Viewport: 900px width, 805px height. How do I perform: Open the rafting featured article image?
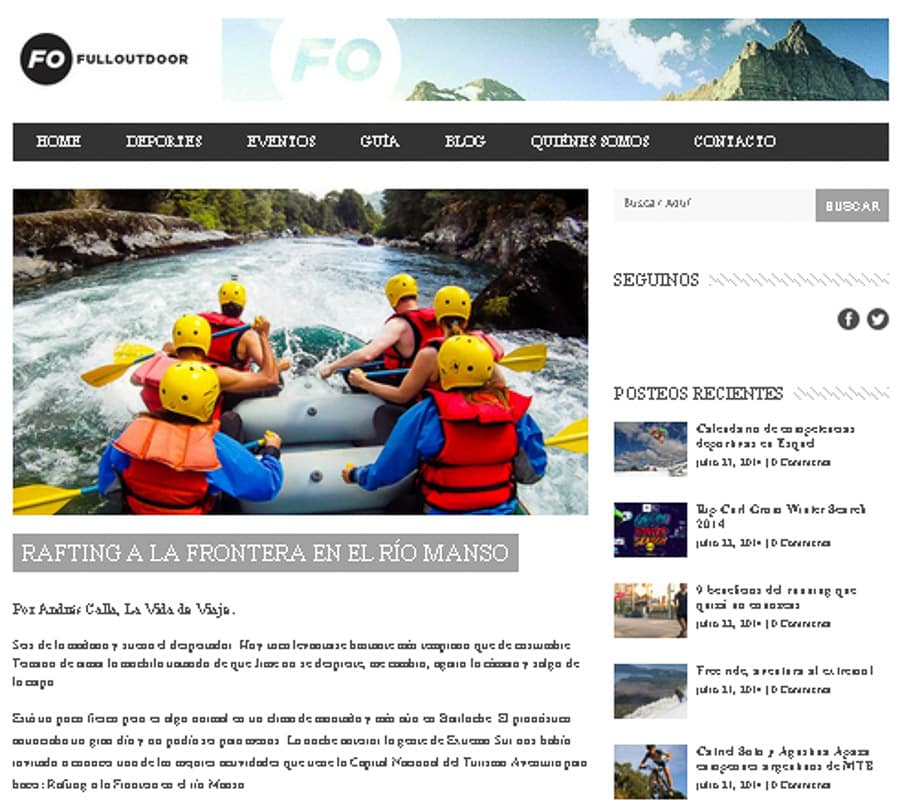click(300, 351)
